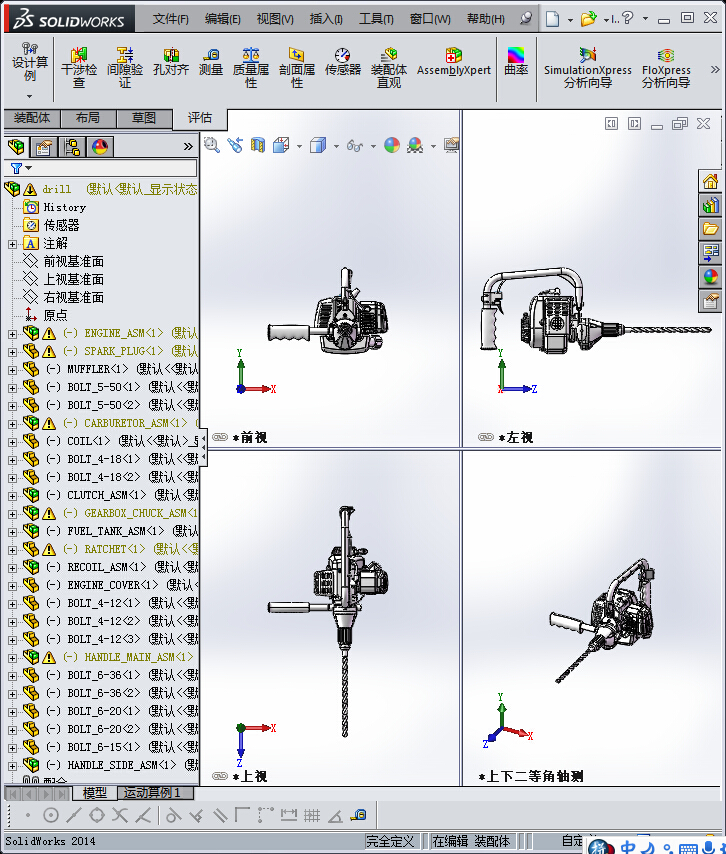This screenshot has height=854, width=726.
Task: Open the filter dropdown arrow in tree
Action: point(29,168)
